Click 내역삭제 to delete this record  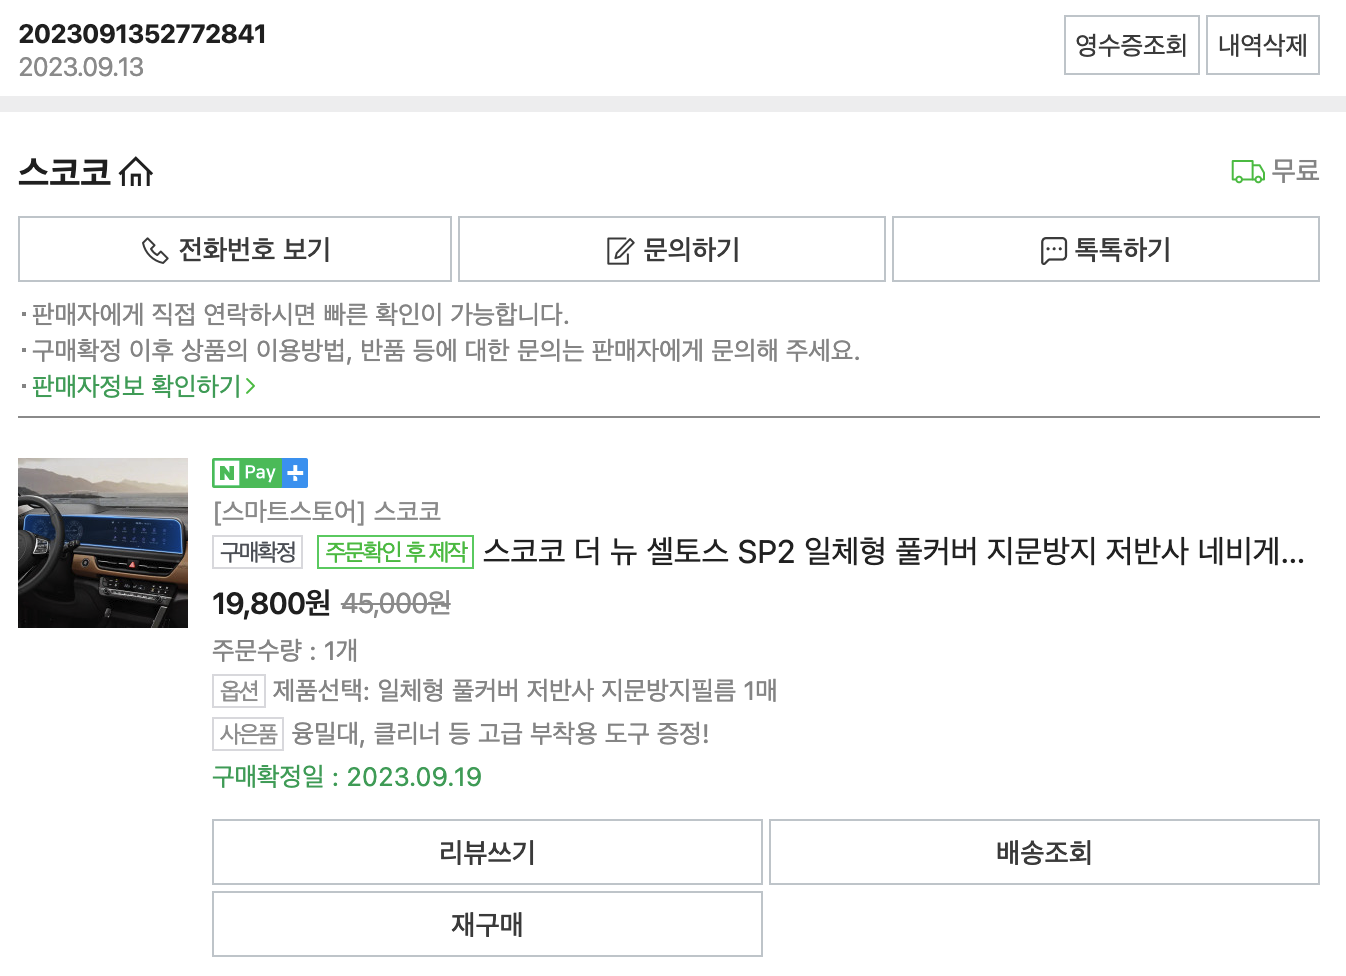pos(1262,44)
